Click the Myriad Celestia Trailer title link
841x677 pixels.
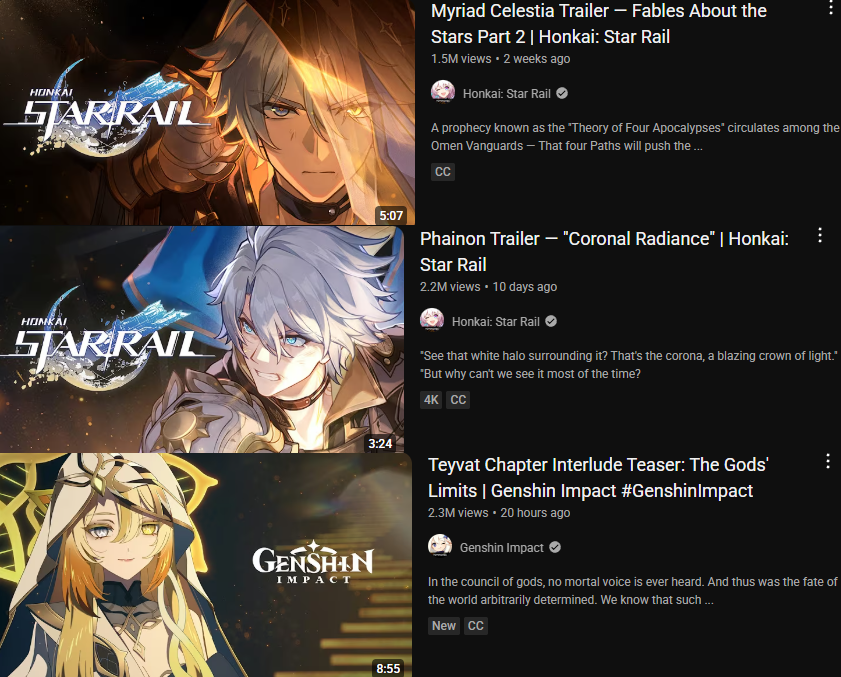(599, 24)
